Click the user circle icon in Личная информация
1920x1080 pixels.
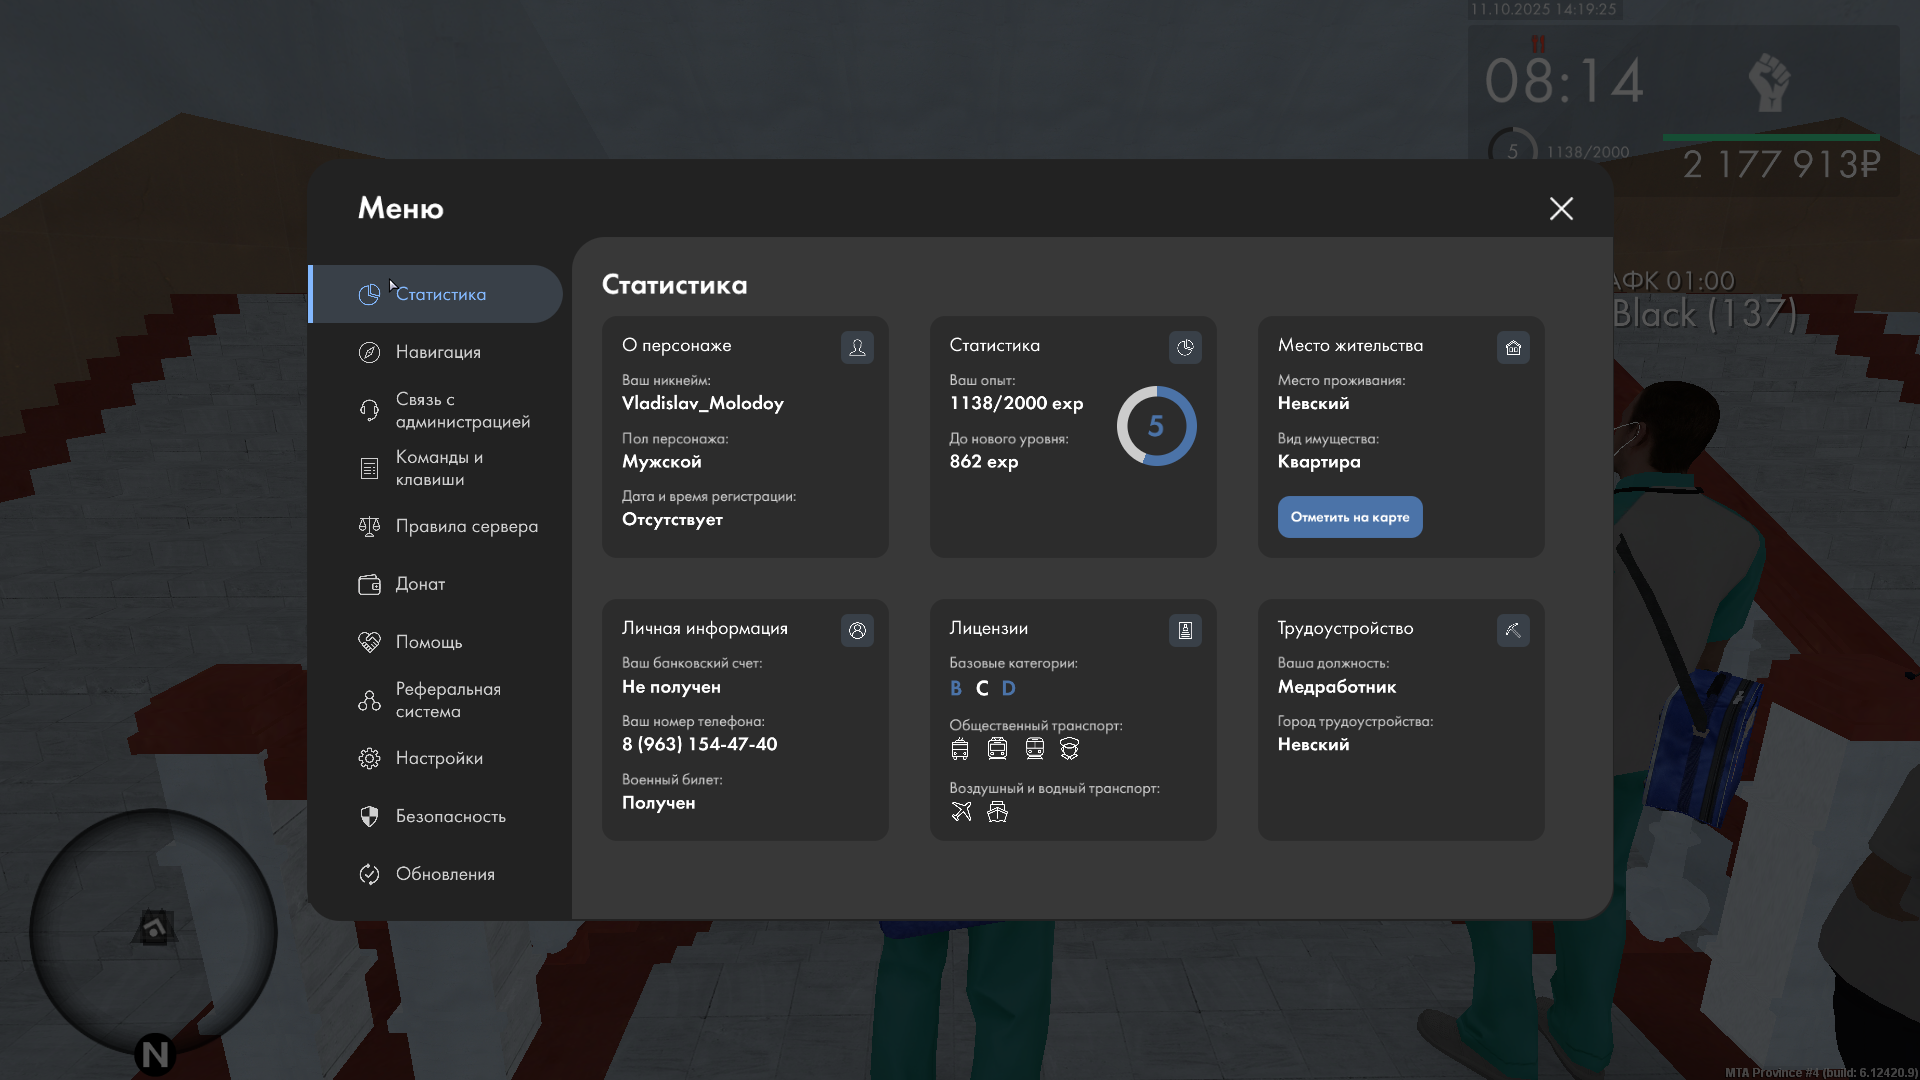[x=857, y=630]
